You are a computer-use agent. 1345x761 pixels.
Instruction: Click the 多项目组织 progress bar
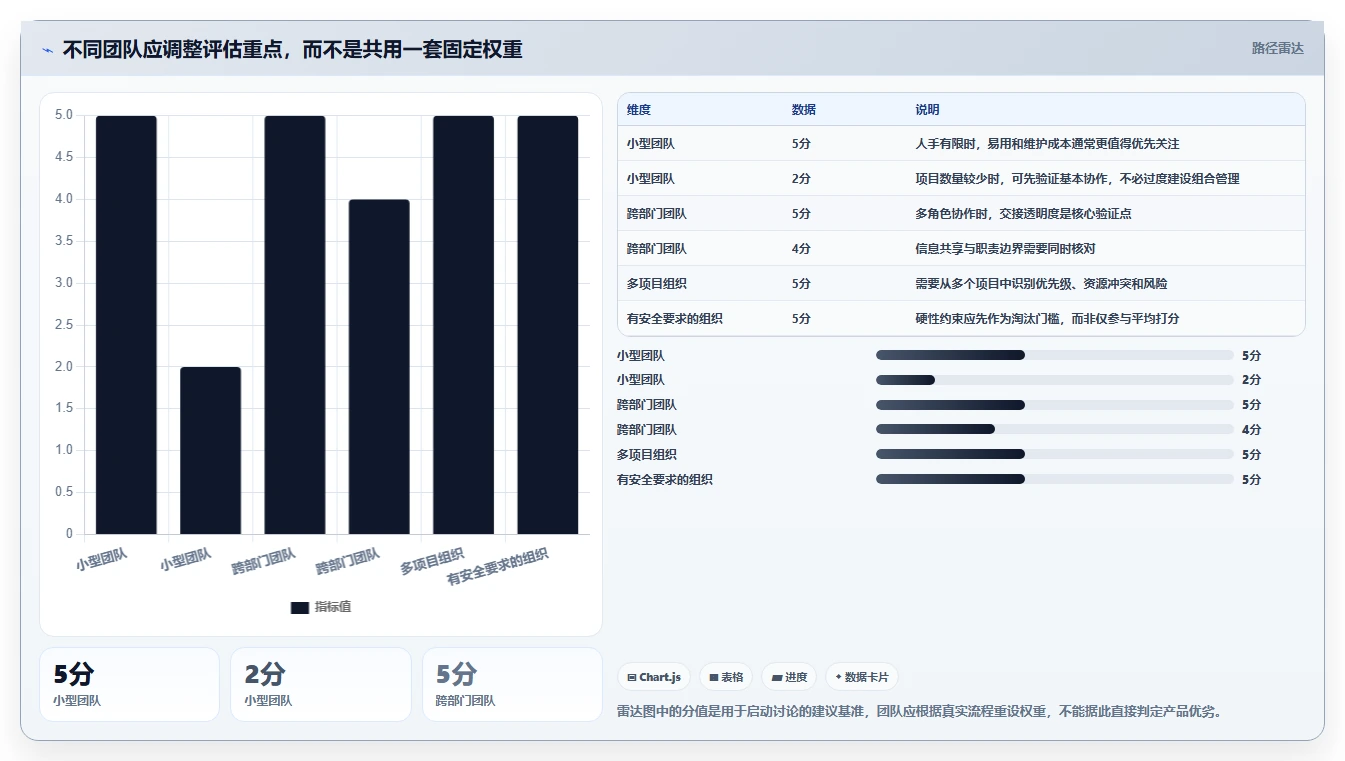[1055, 454]
